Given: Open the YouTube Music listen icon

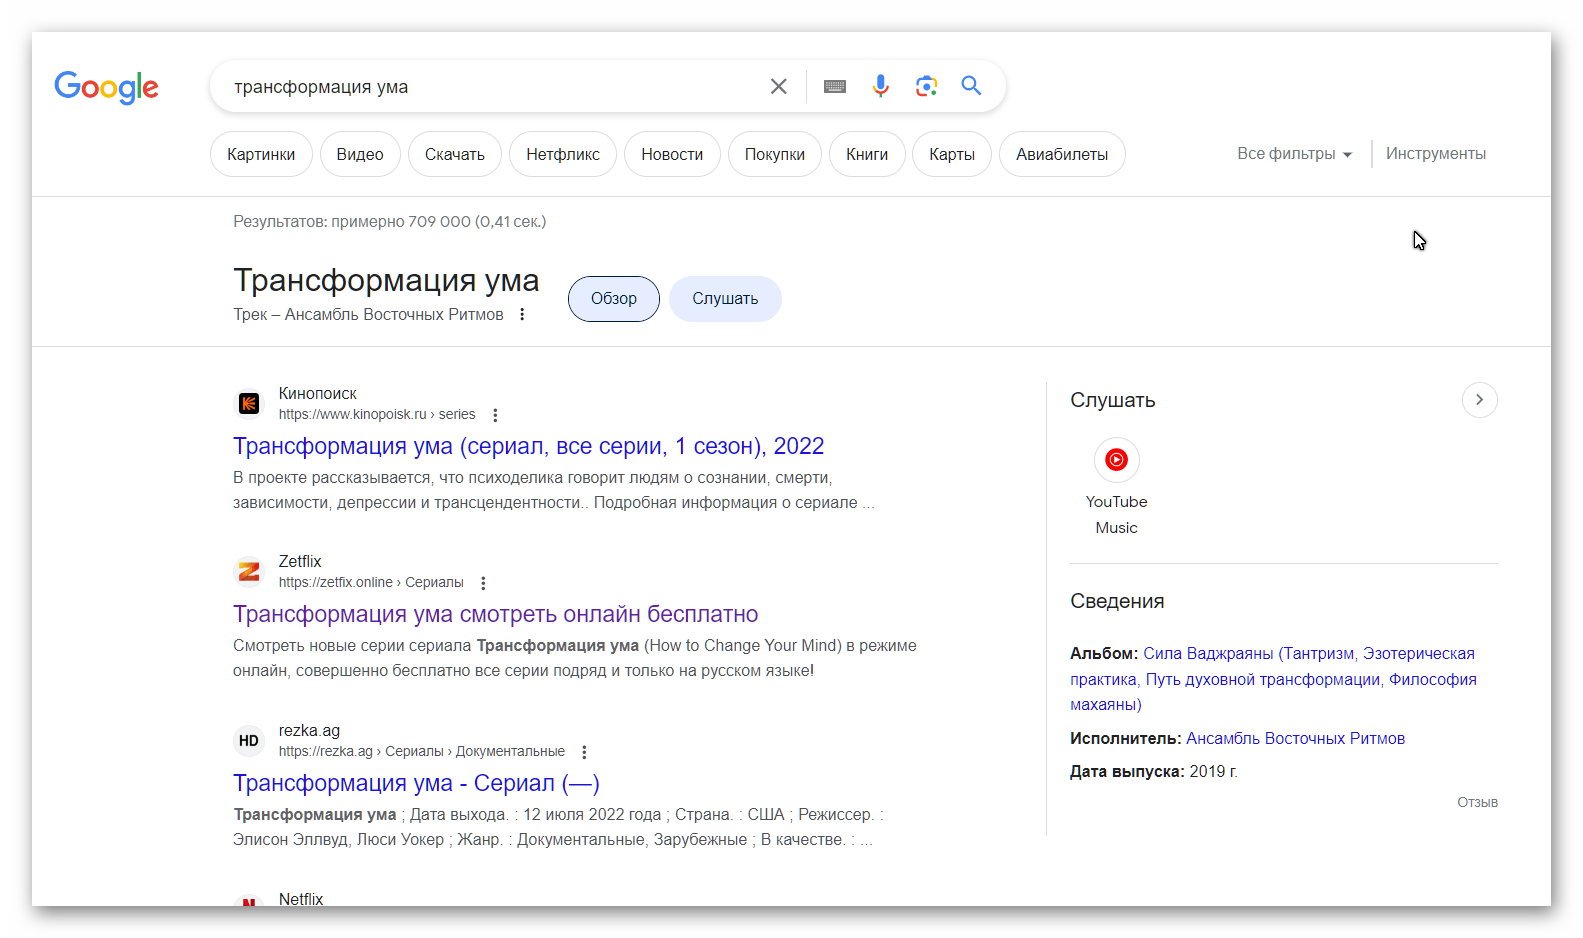Looking at the screenshot, I should coord(1116,460).
